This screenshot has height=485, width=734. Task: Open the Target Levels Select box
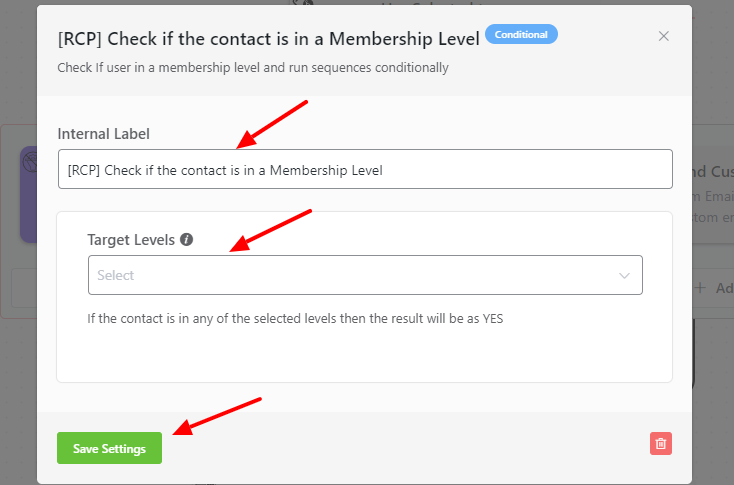[365, 275]
